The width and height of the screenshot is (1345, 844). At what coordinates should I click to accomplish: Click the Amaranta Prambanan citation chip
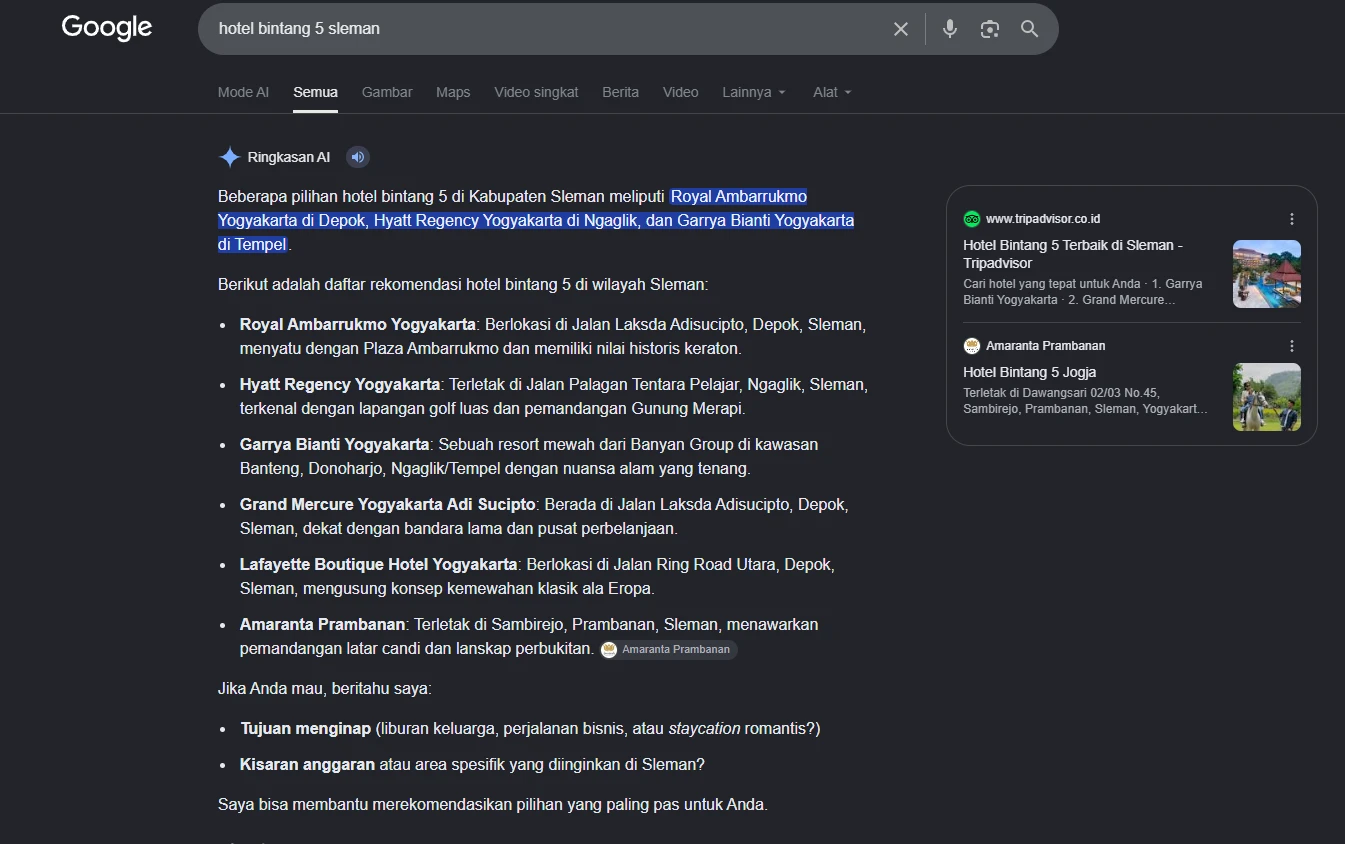pos(668,650)
